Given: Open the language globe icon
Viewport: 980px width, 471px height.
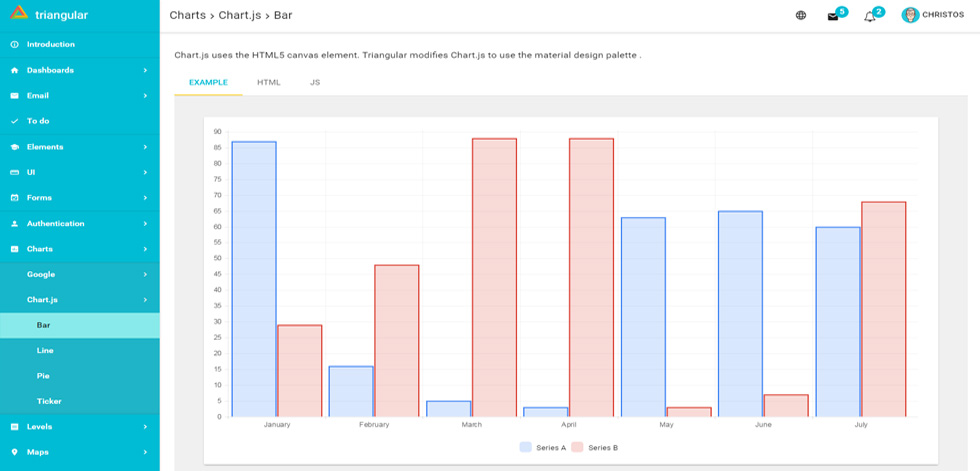Looking at the screenshot, I should 801,16.
